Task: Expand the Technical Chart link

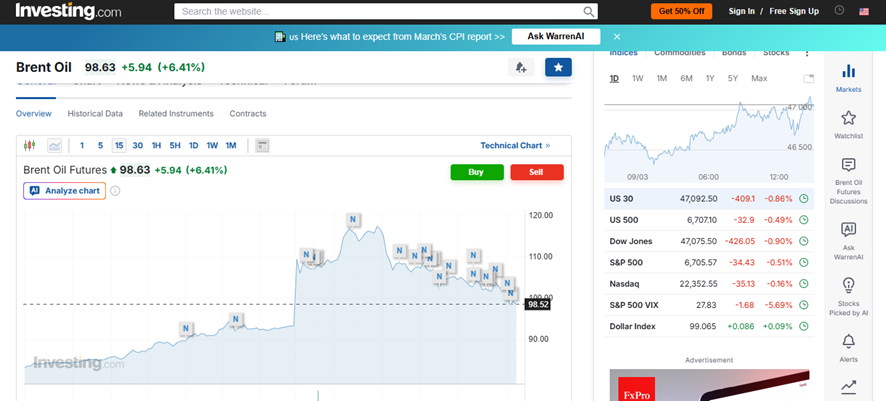Action: (514, 145)
